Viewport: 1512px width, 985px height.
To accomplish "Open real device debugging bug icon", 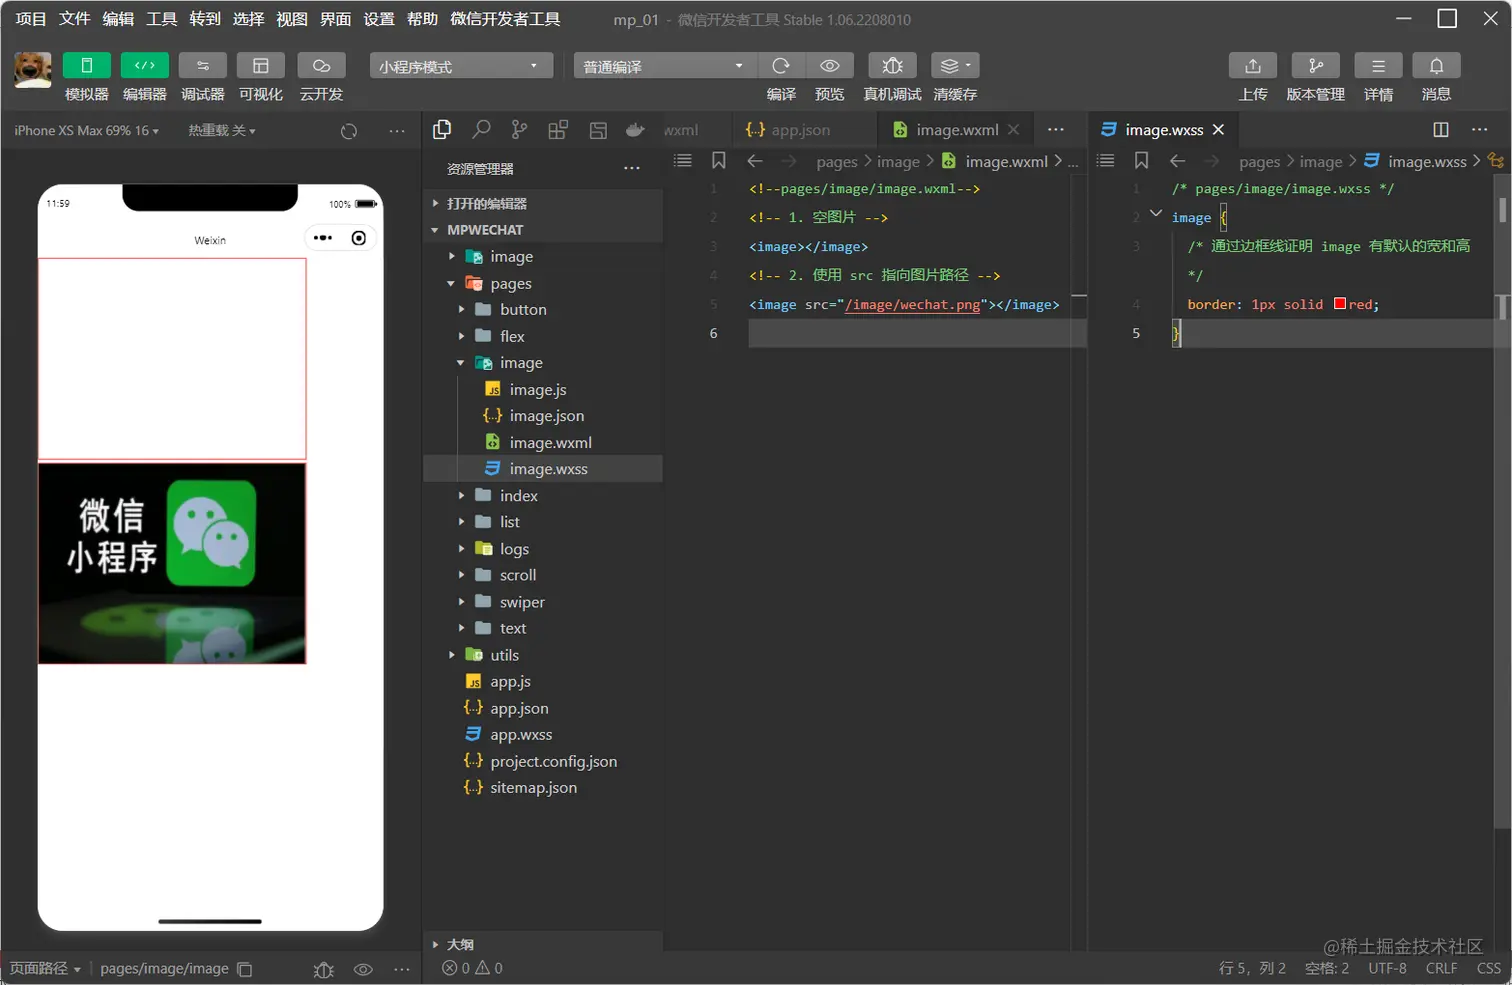I will [892, 66].
